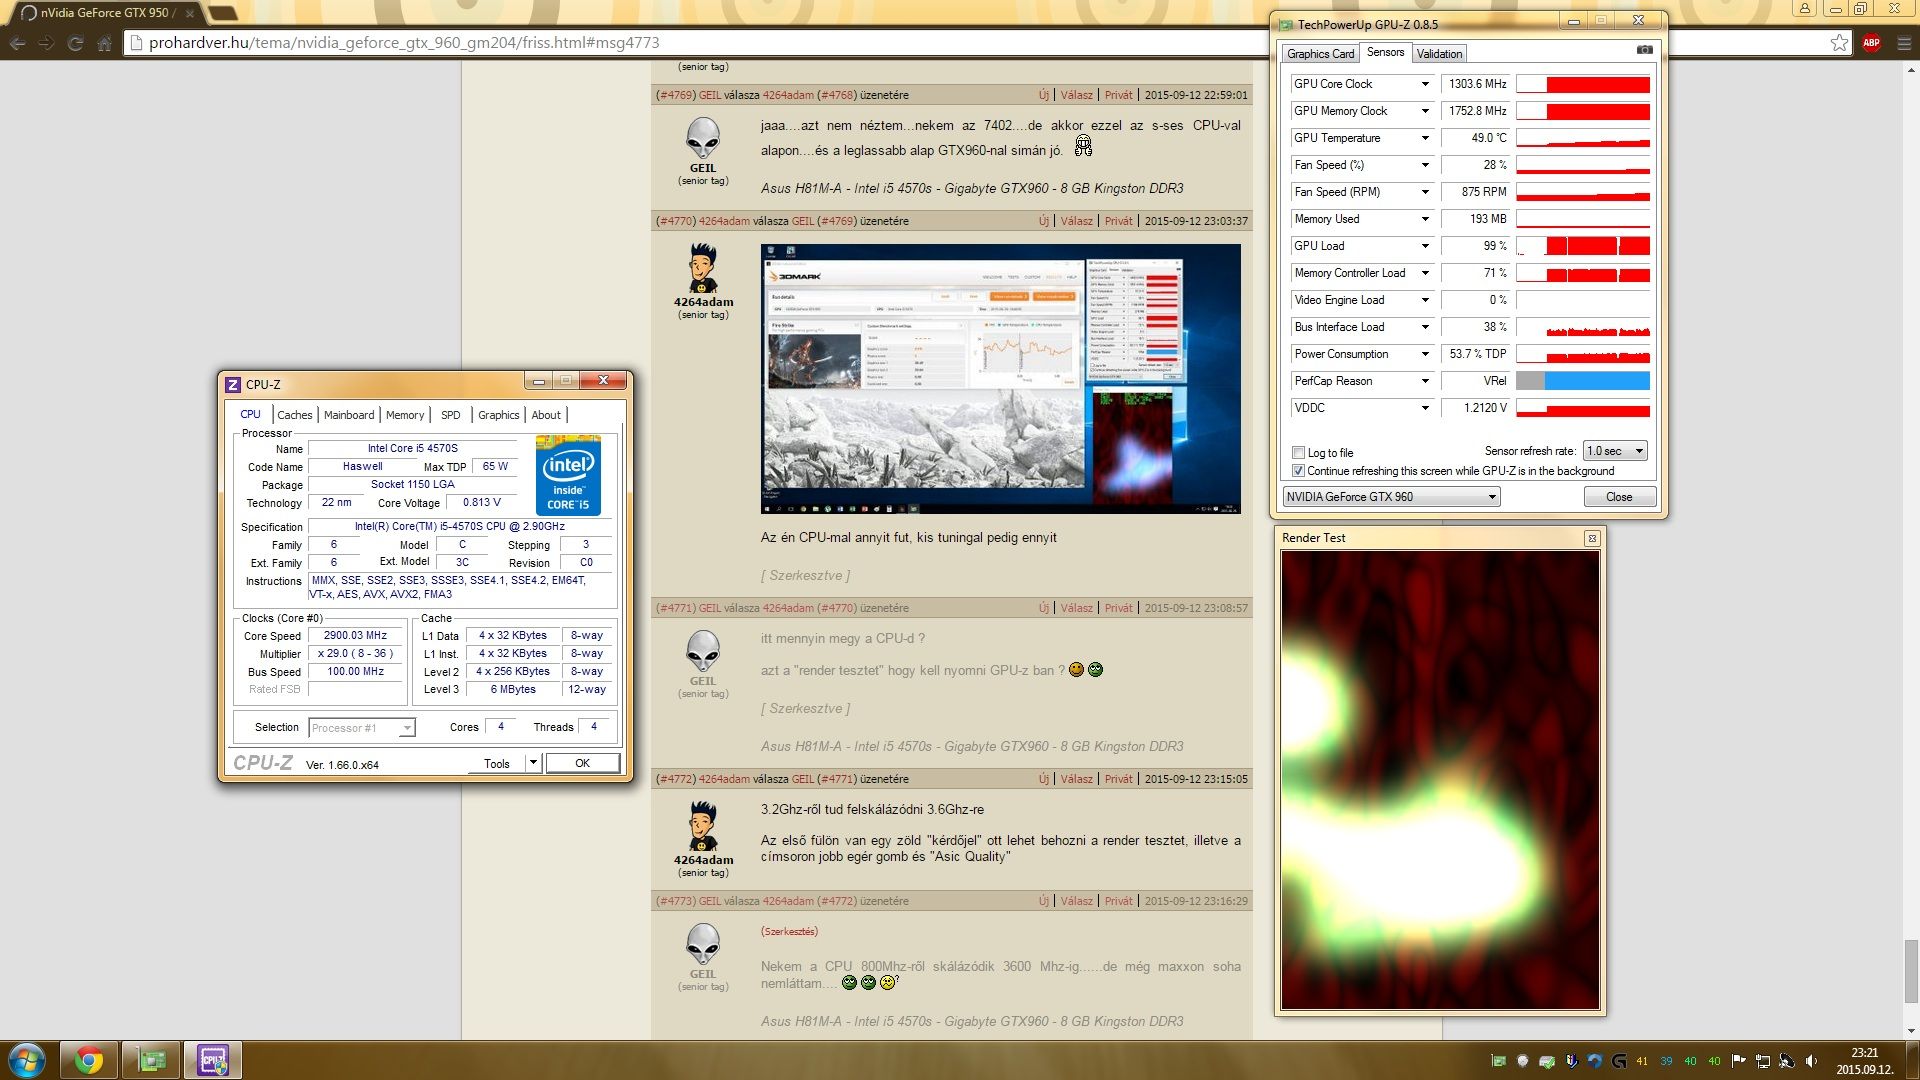Screen dimensions: 1920x1080
Task: Expand the GPU Core Clock sensor dropdown
Action: pyautogui.click(x=1425, y=84)
